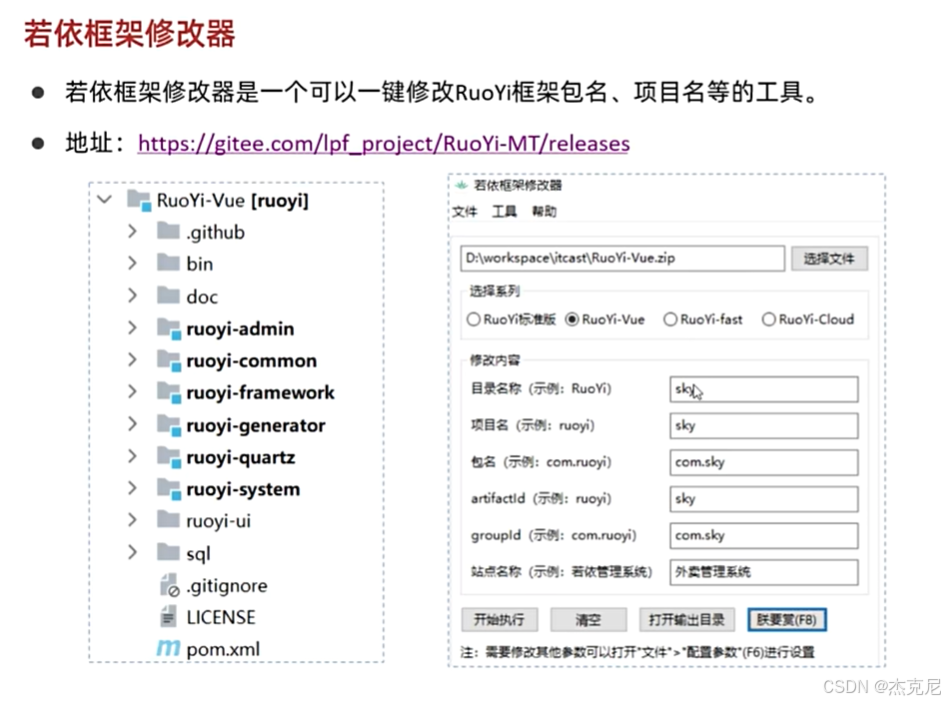
Task: Select the pom.xml file name
Action: click(223, 650)
